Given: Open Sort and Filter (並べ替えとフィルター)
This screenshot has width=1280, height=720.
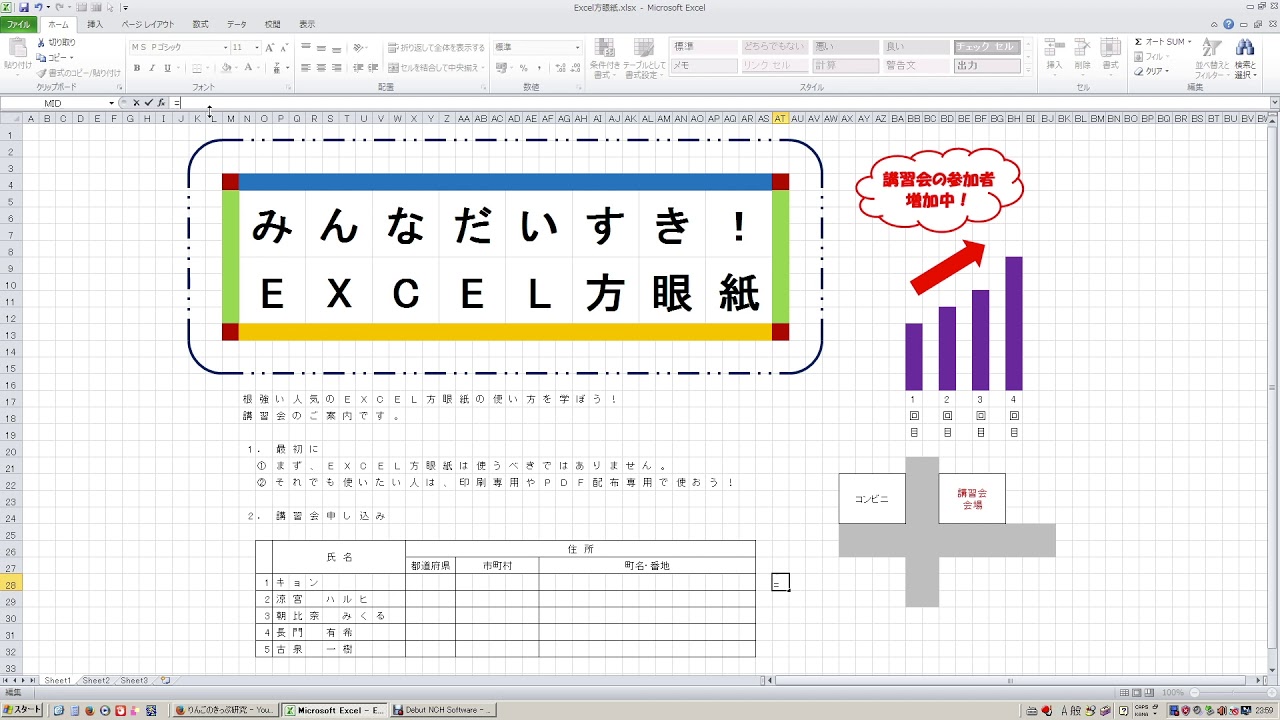Looking at the screenshot, I should (x=1211, y=59).
